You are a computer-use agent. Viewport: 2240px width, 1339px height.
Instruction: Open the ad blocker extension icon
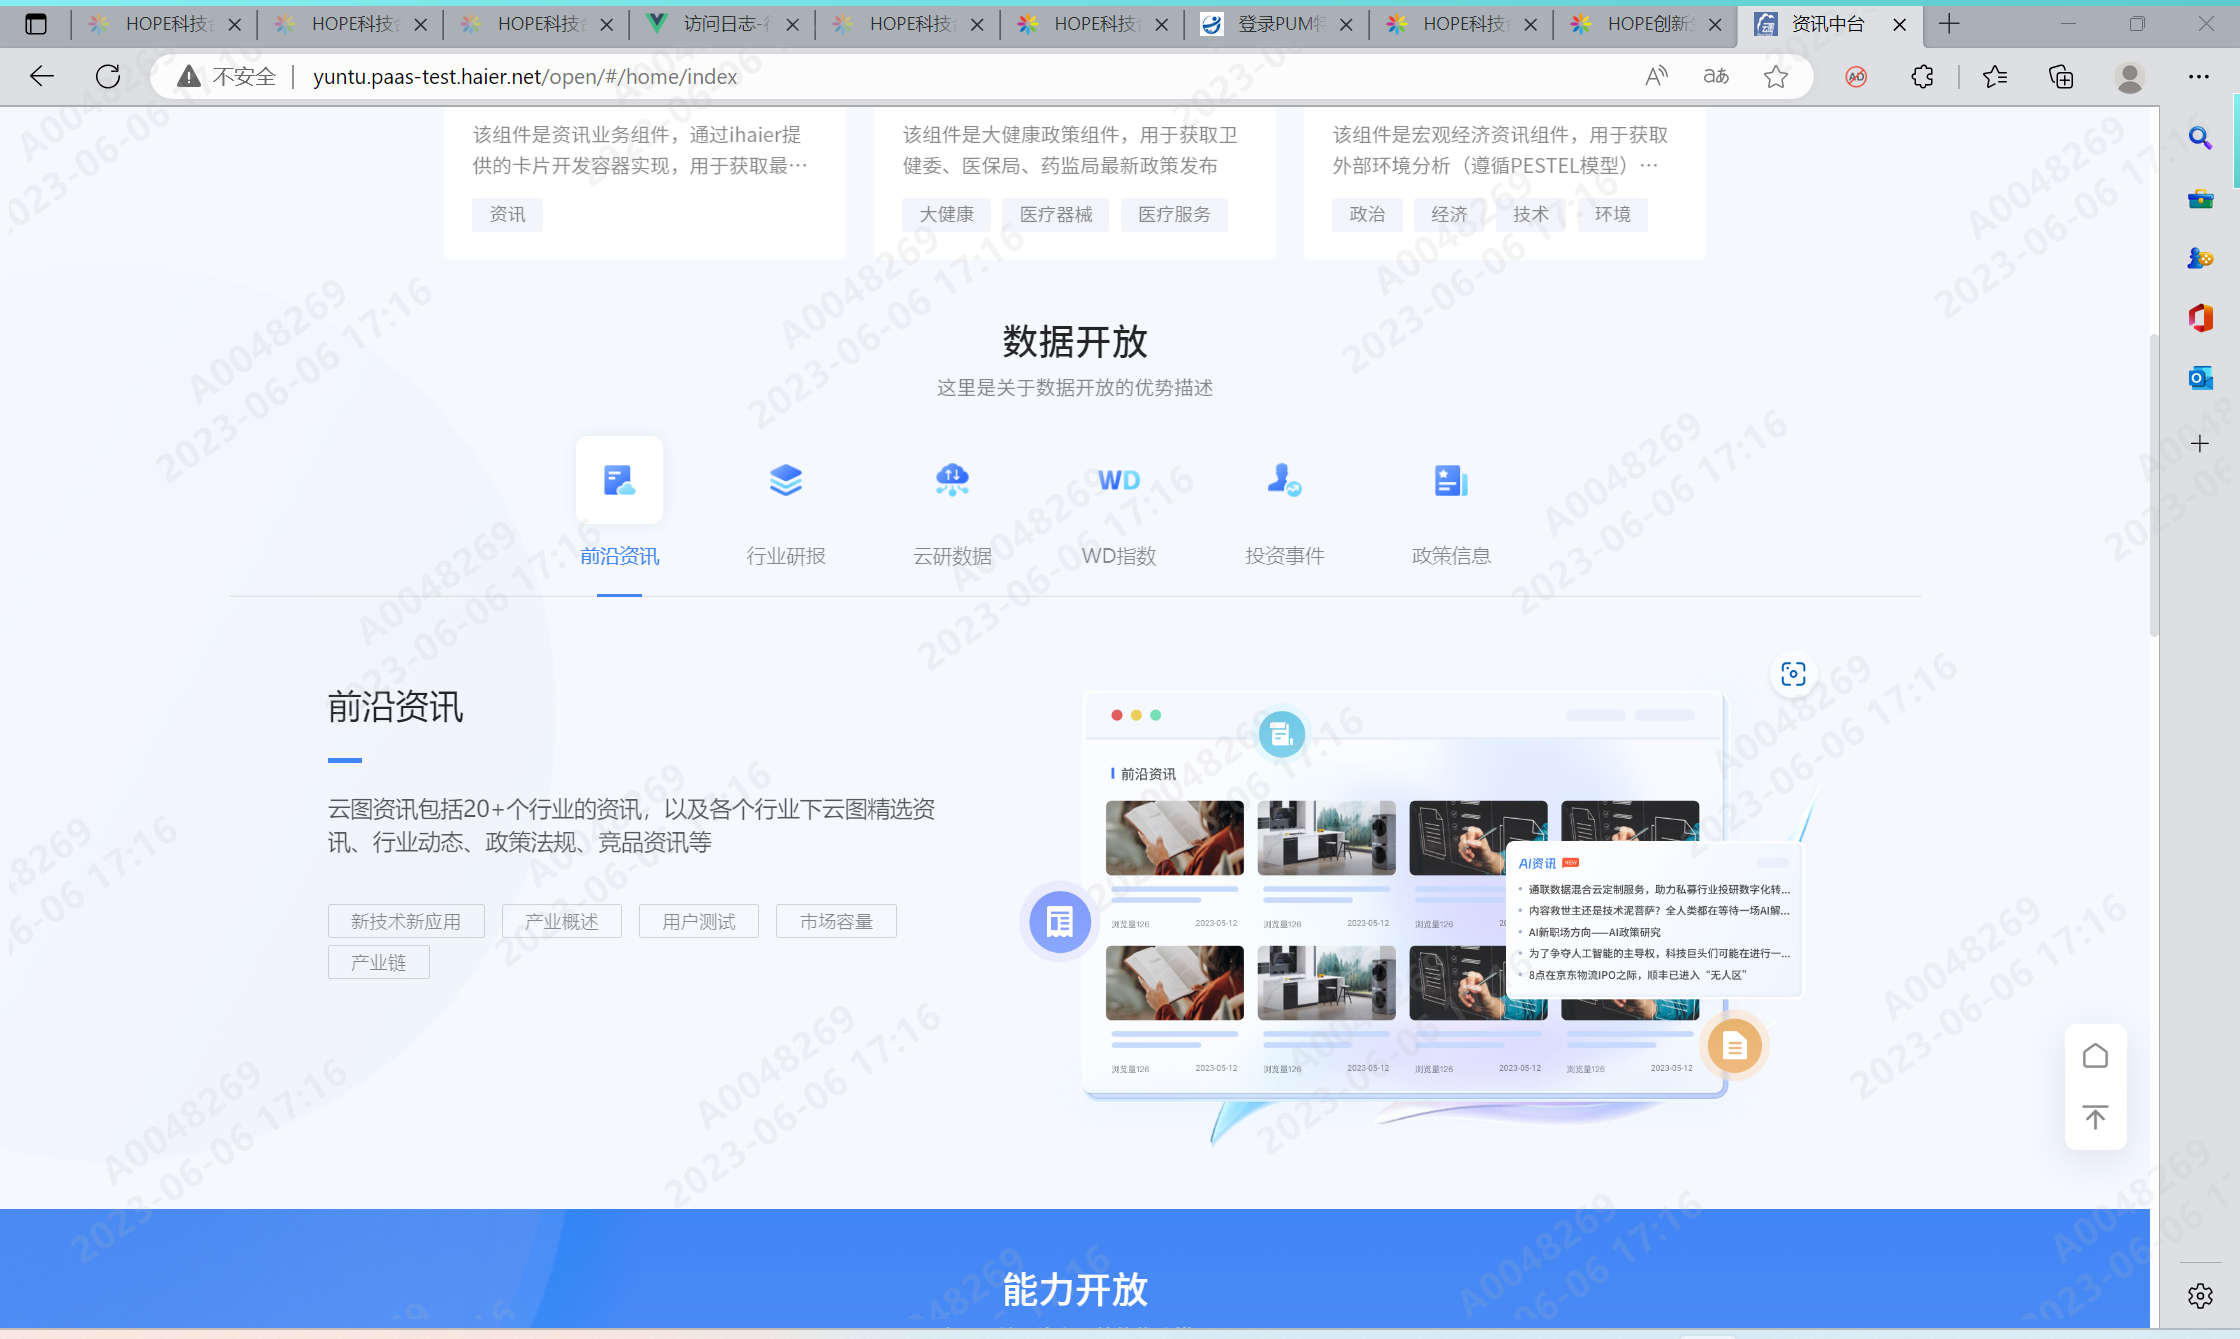tap(1856, 76)
